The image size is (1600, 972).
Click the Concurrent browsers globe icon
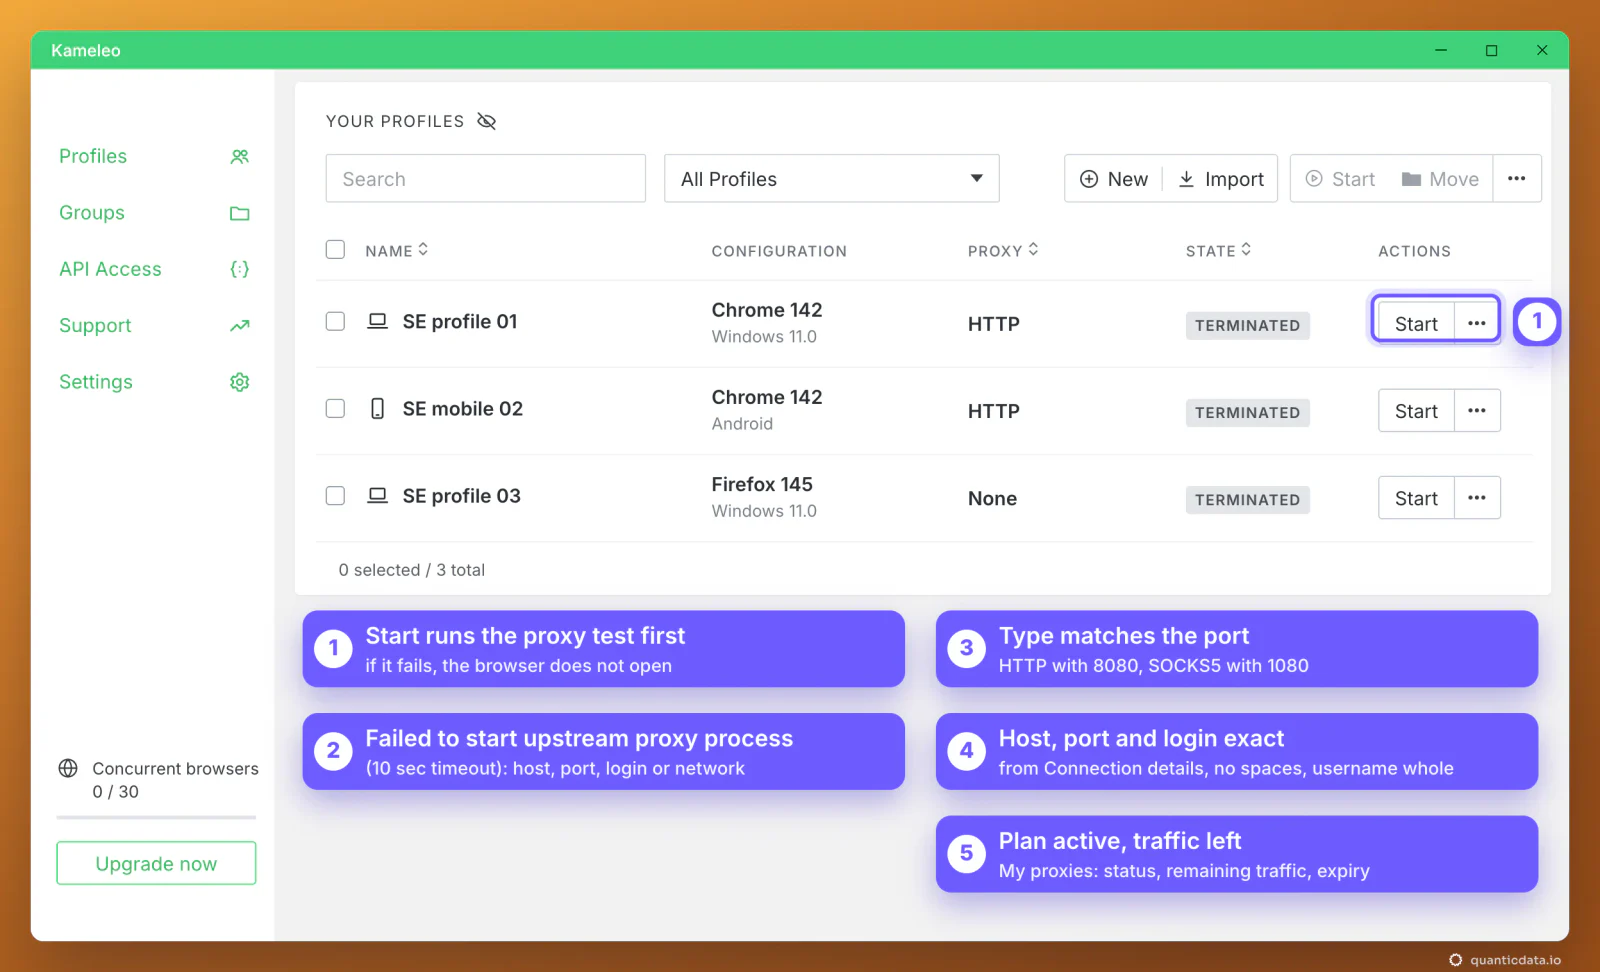point(68,768)
